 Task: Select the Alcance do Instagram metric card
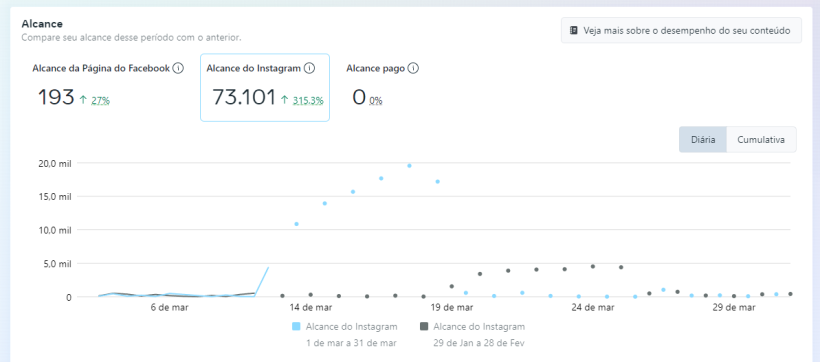265,87
